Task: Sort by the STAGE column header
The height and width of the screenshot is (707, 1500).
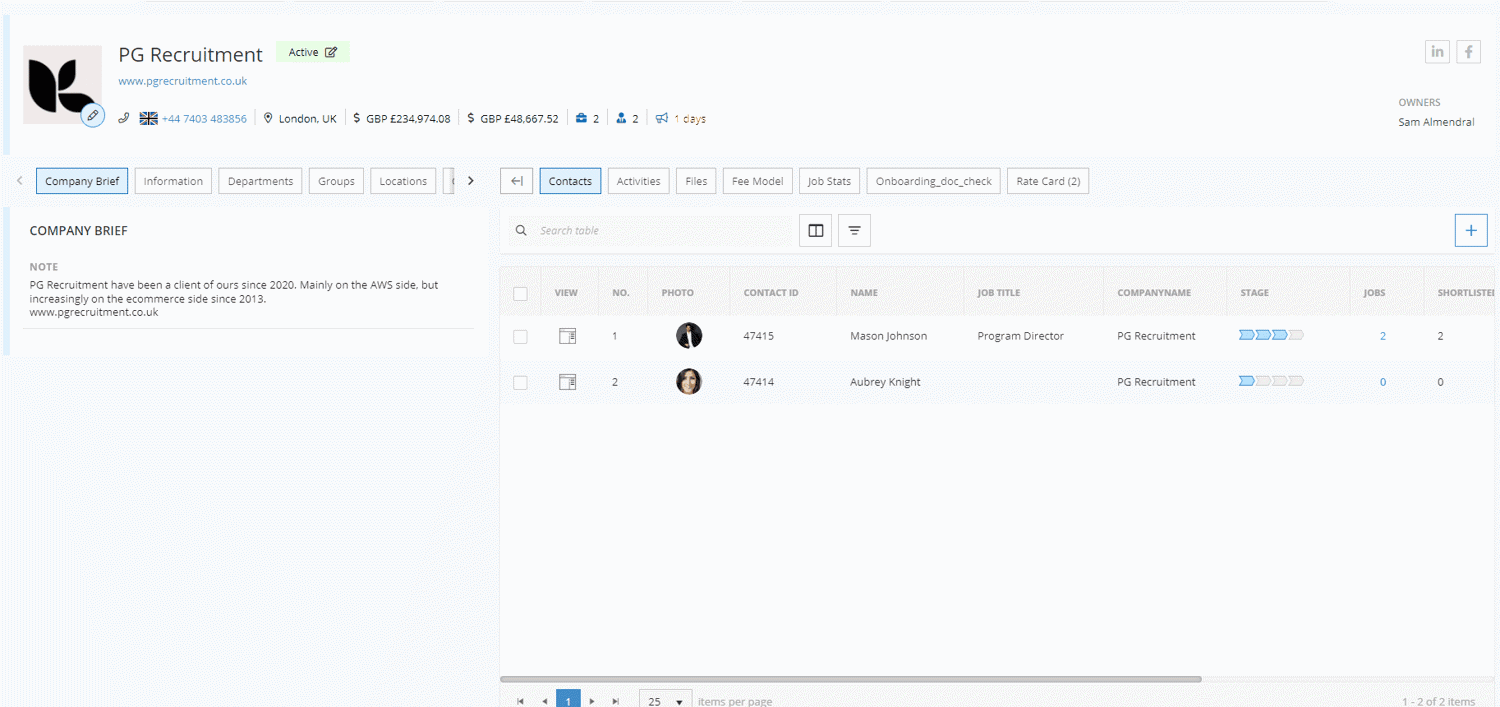Action: tap(1254, 293)
